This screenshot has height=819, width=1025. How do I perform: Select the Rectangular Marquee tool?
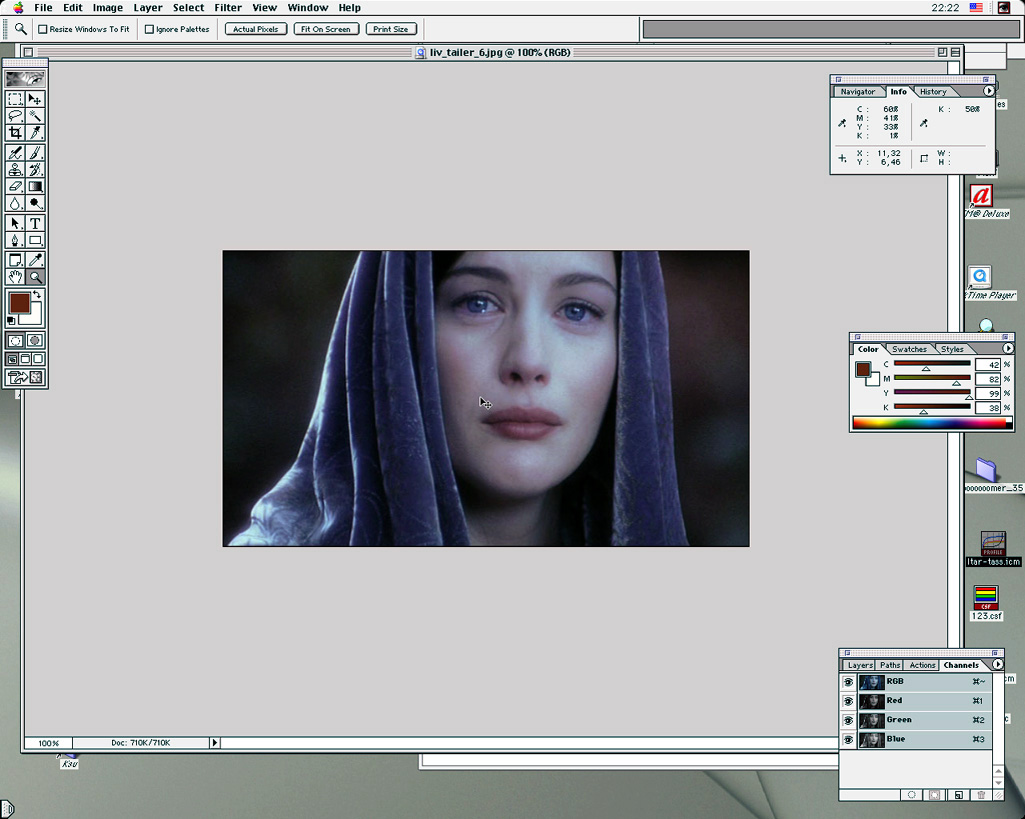click(x=15, y=99)
